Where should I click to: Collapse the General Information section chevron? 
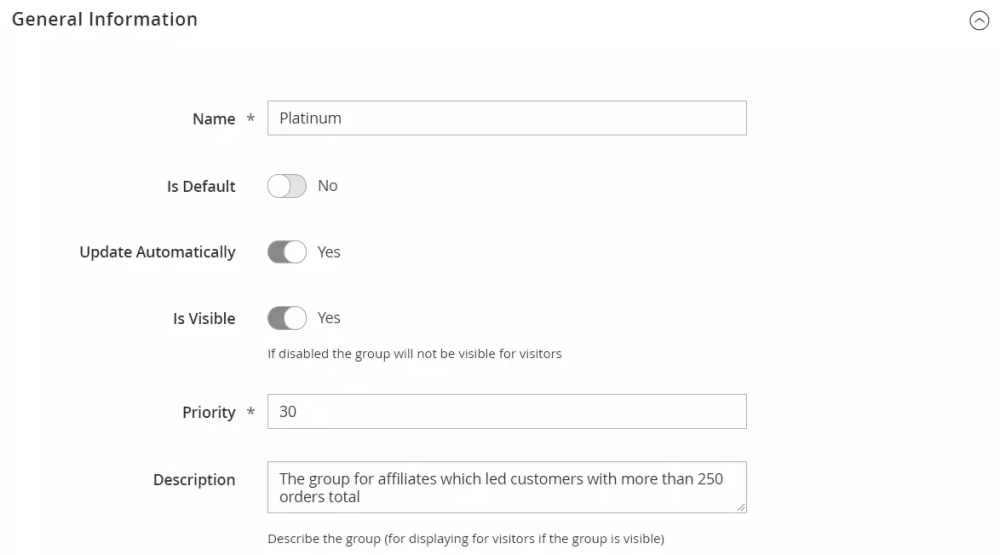pos(980,21)
